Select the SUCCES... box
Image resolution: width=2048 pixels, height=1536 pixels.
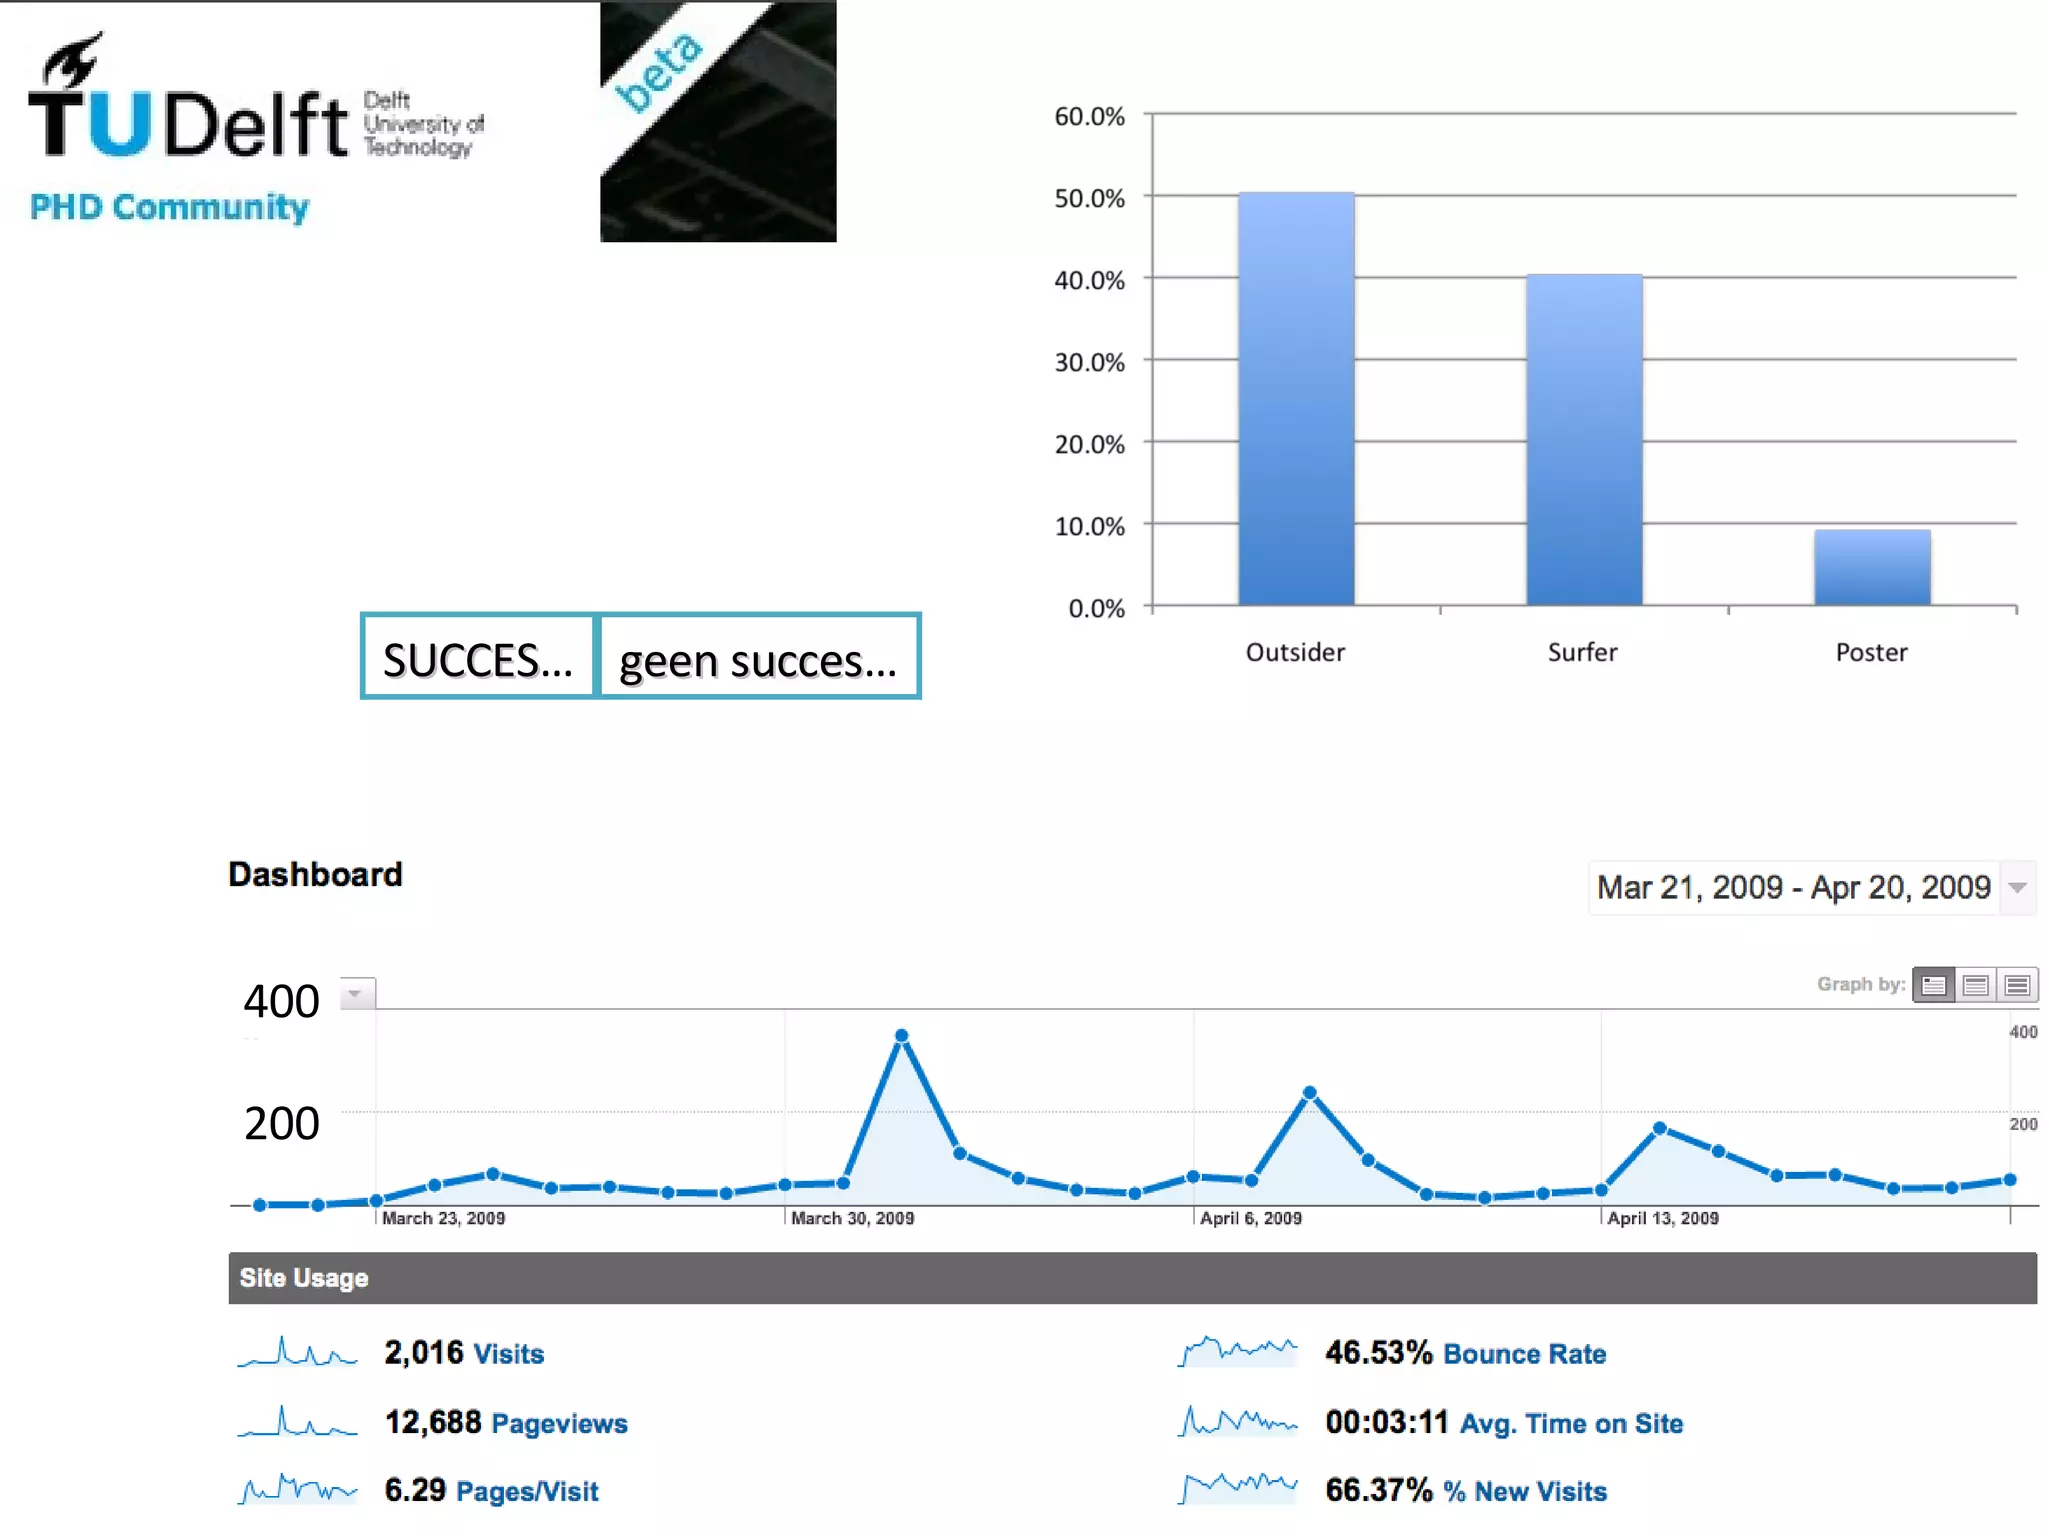click(x=478, y=657)
